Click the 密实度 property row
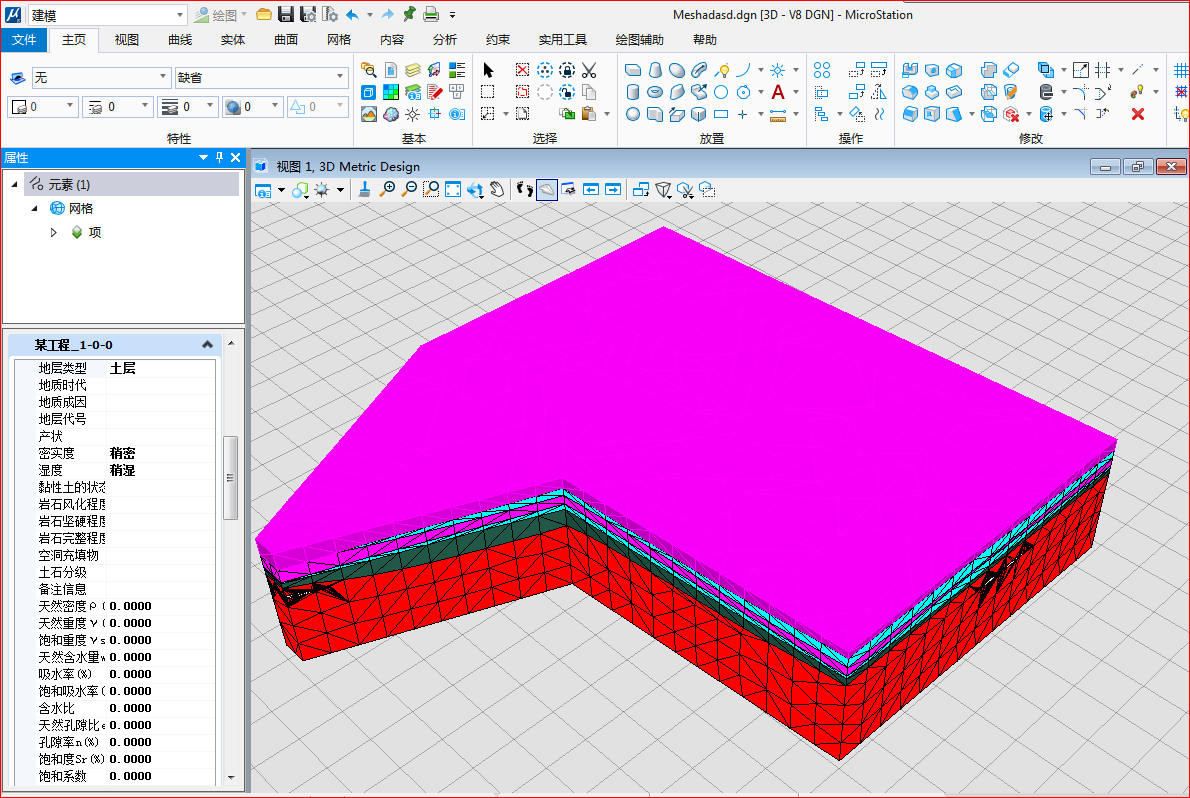Viewport: 1190px width, 798px height. tap(115, 453)
